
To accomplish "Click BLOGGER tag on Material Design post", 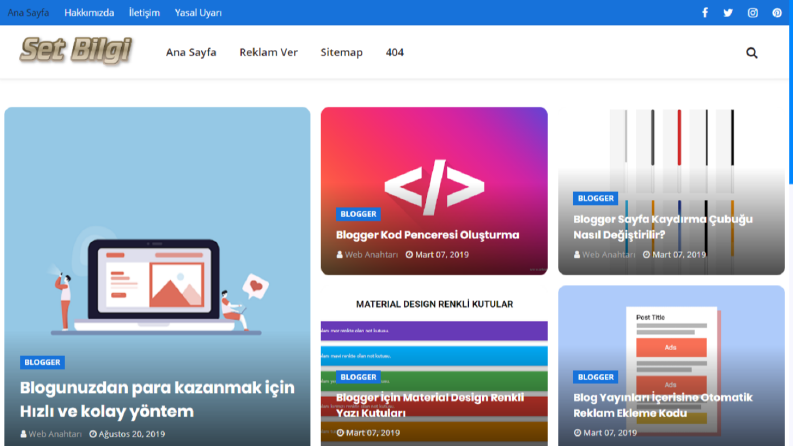I will pyautogui.click(x=358, y=377).
